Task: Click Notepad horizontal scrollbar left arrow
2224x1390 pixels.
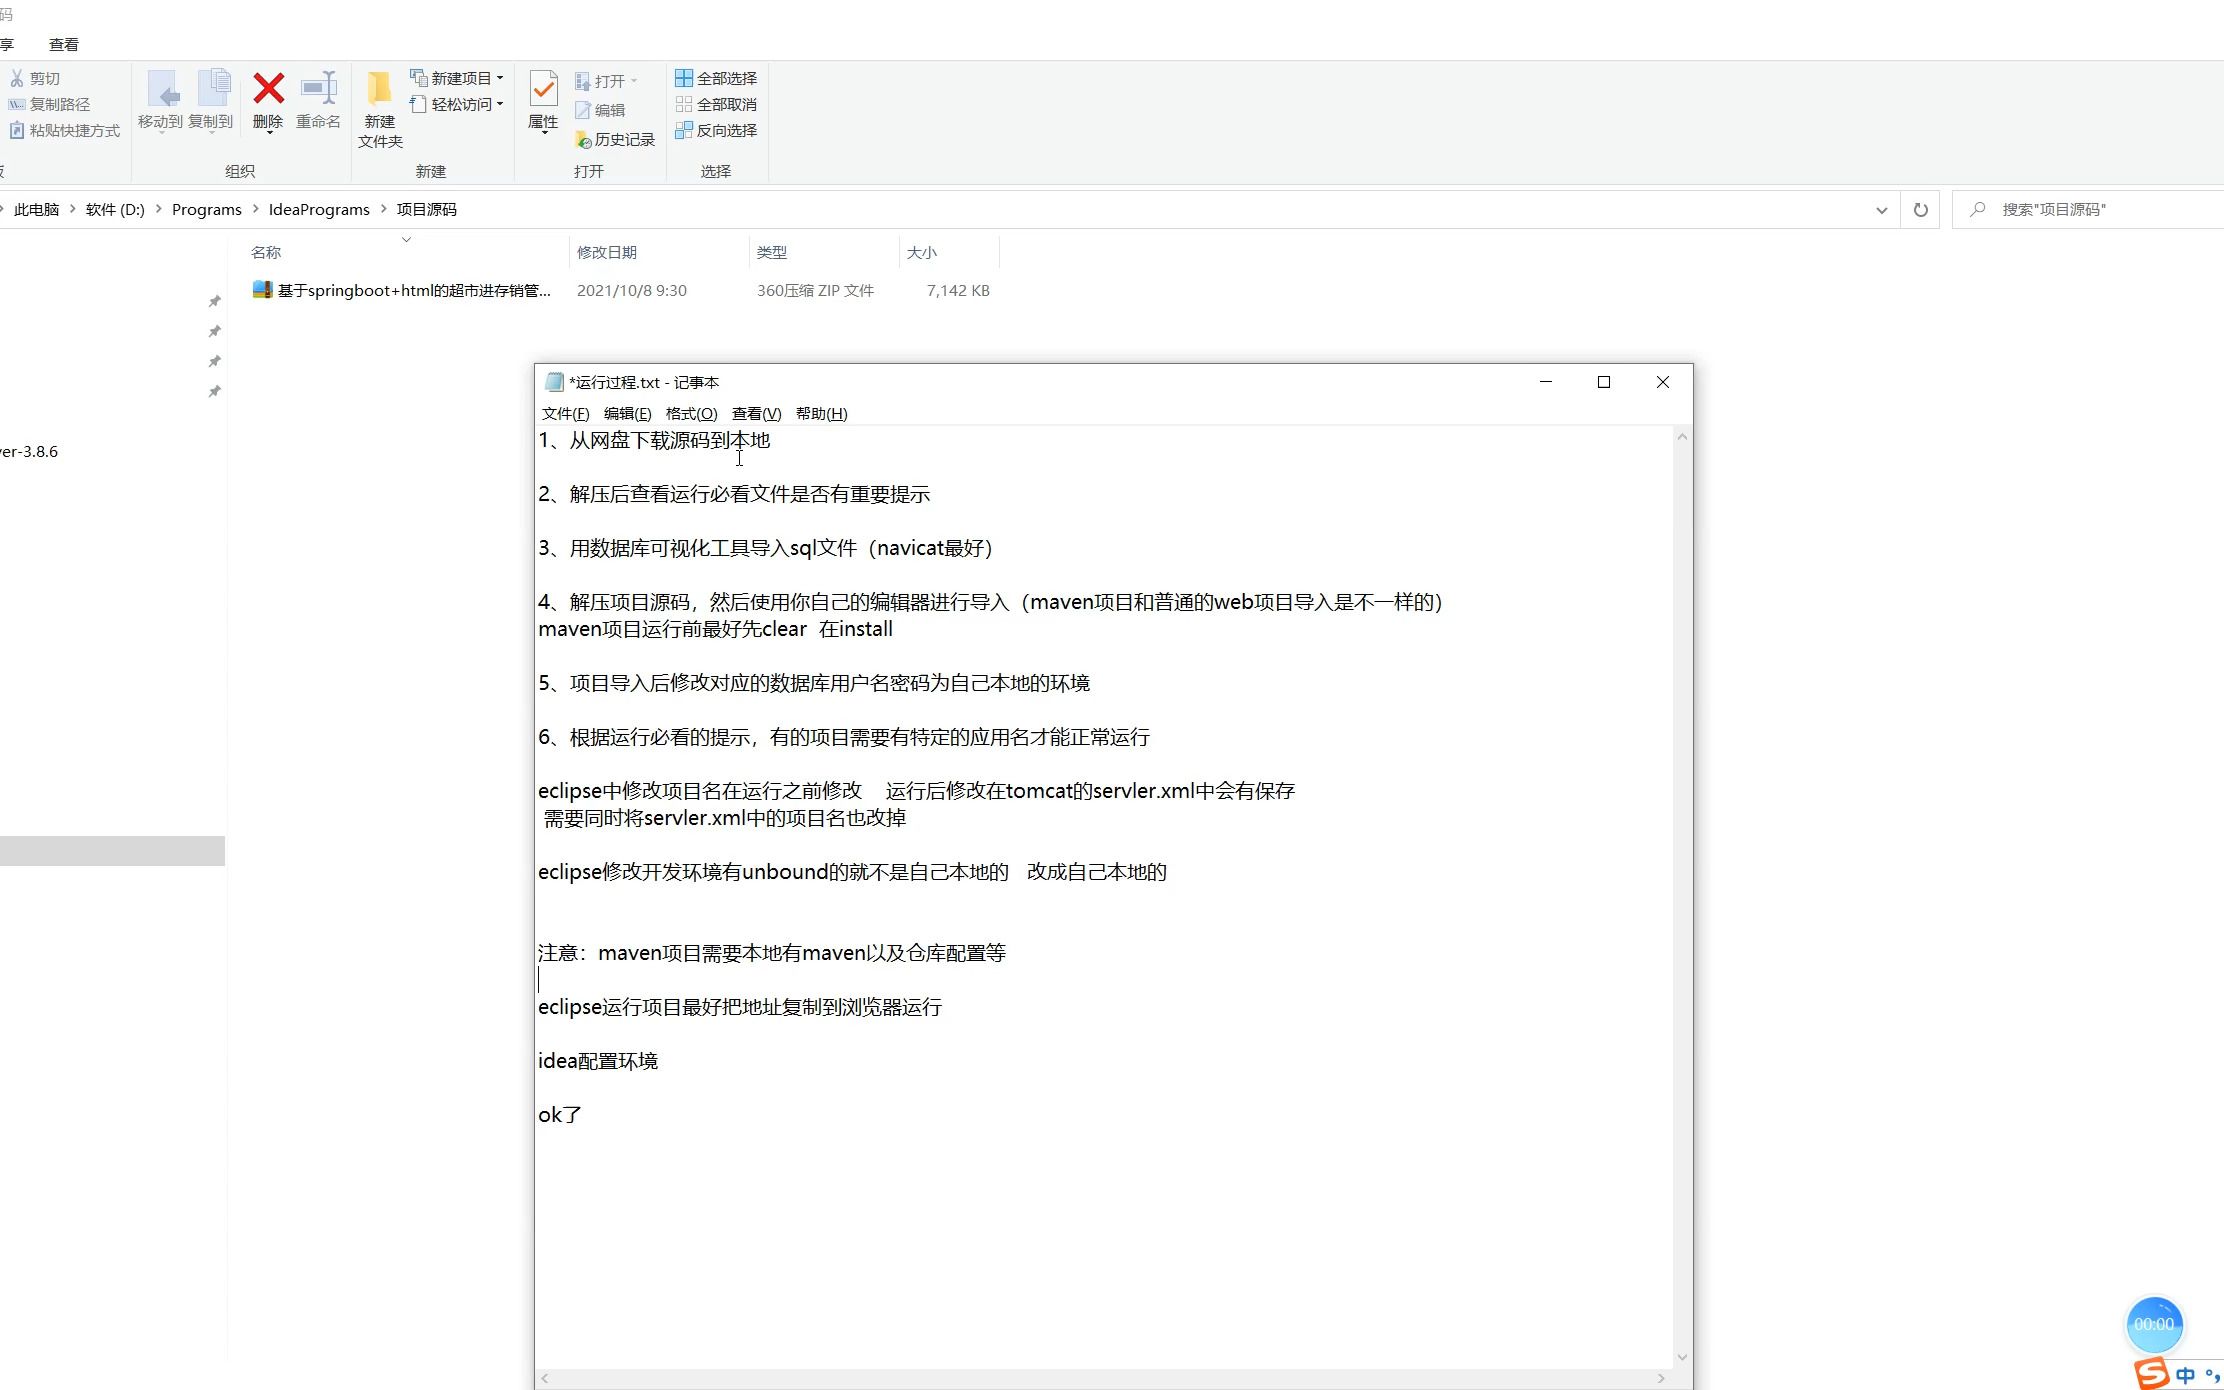Action: click(545, 1379)
